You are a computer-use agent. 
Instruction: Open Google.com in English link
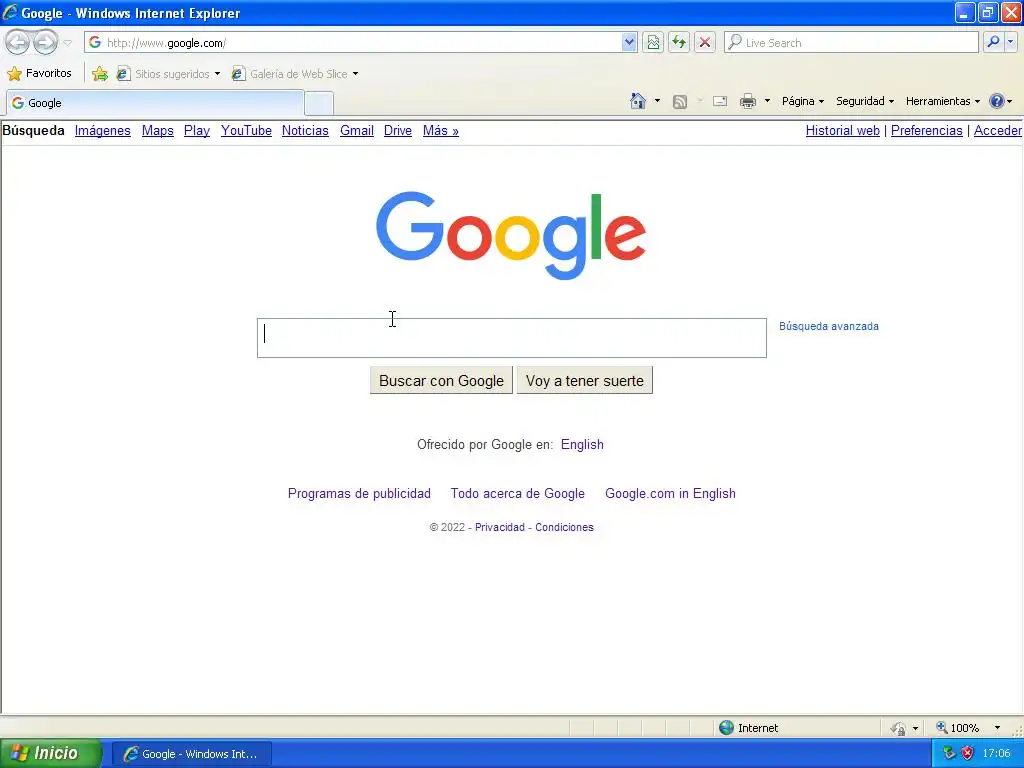pyautogui.click(x=670, y=494)
